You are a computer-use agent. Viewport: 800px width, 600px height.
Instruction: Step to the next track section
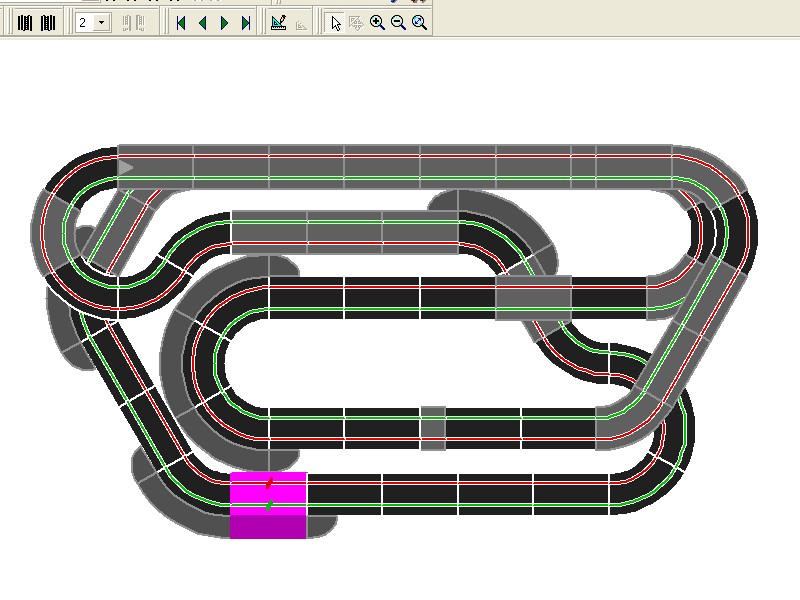(224, 23)
